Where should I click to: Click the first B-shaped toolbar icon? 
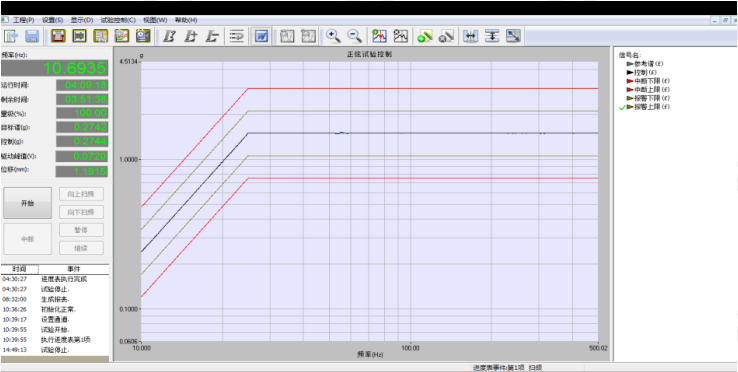click(x=169, y=36)
